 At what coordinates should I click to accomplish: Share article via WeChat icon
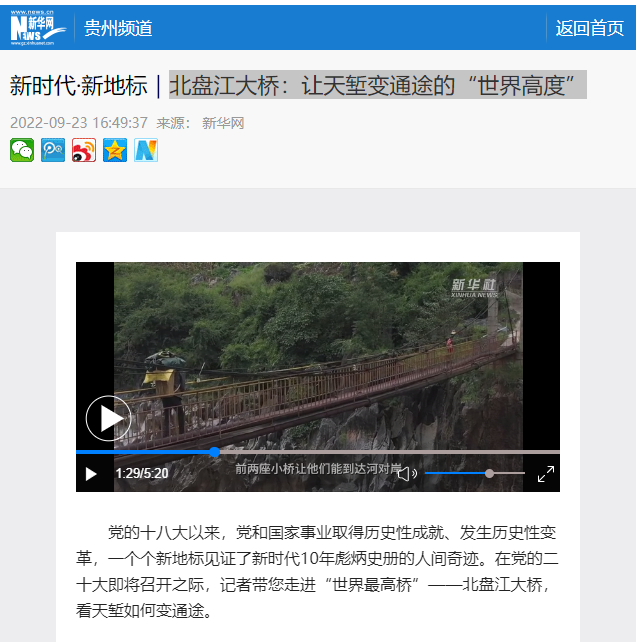(22, 150)
